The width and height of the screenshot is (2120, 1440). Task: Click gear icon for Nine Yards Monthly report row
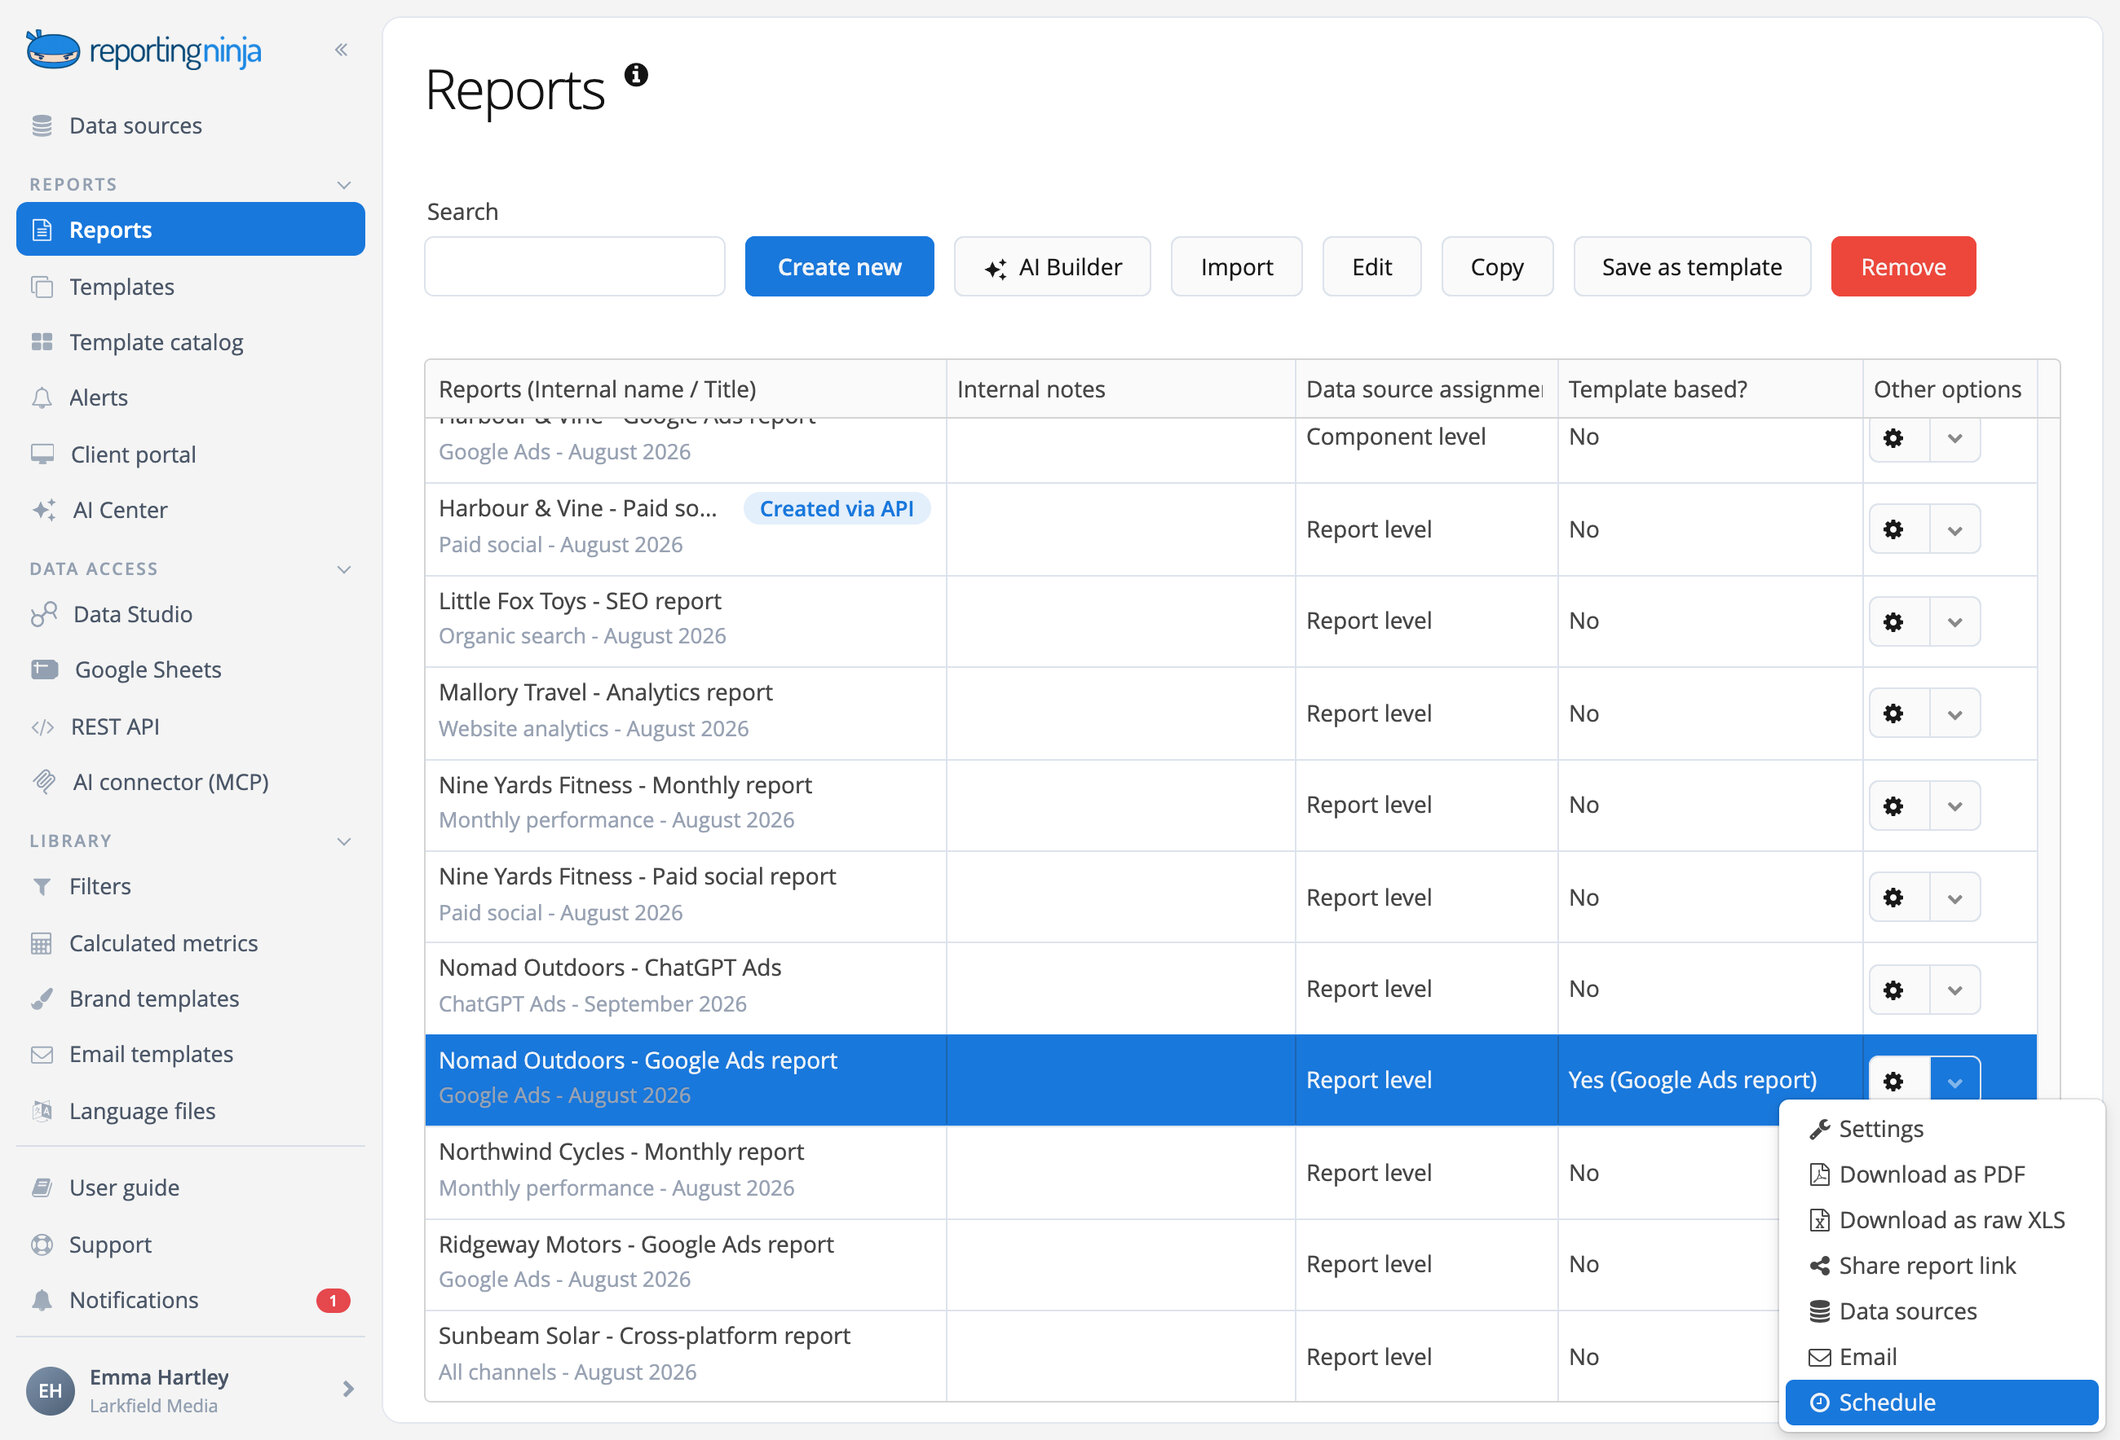[x=1894, y=805]
